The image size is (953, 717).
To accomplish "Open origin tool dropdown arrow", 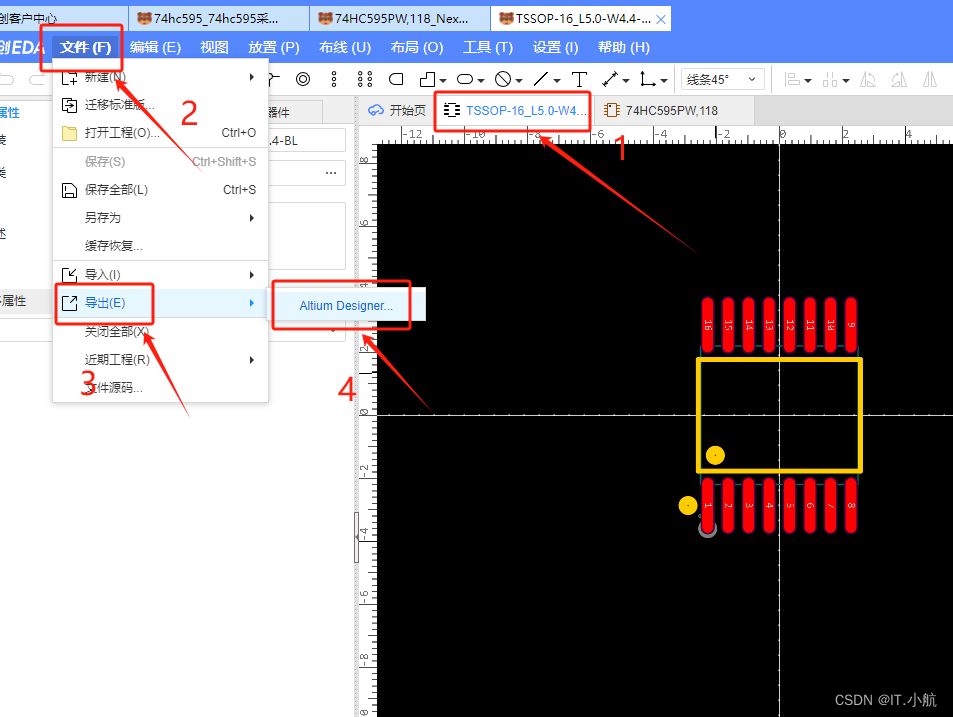I will (x=664, y=80).
